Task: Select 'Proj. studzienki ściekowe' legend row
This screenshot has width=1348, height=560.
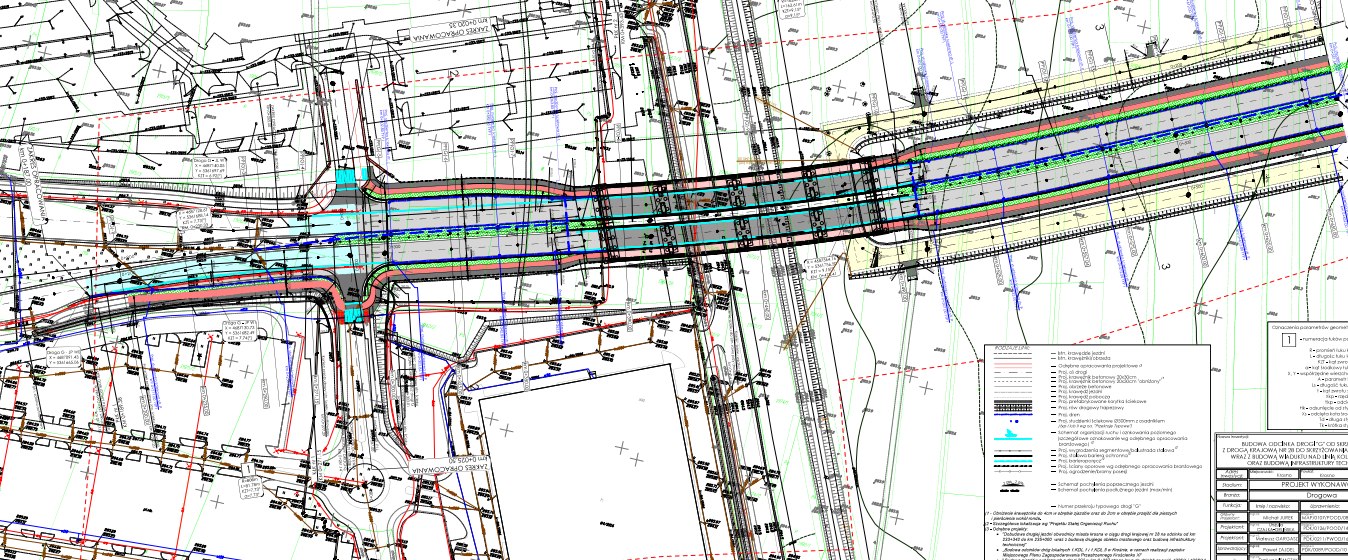Action: (1112, 421)
